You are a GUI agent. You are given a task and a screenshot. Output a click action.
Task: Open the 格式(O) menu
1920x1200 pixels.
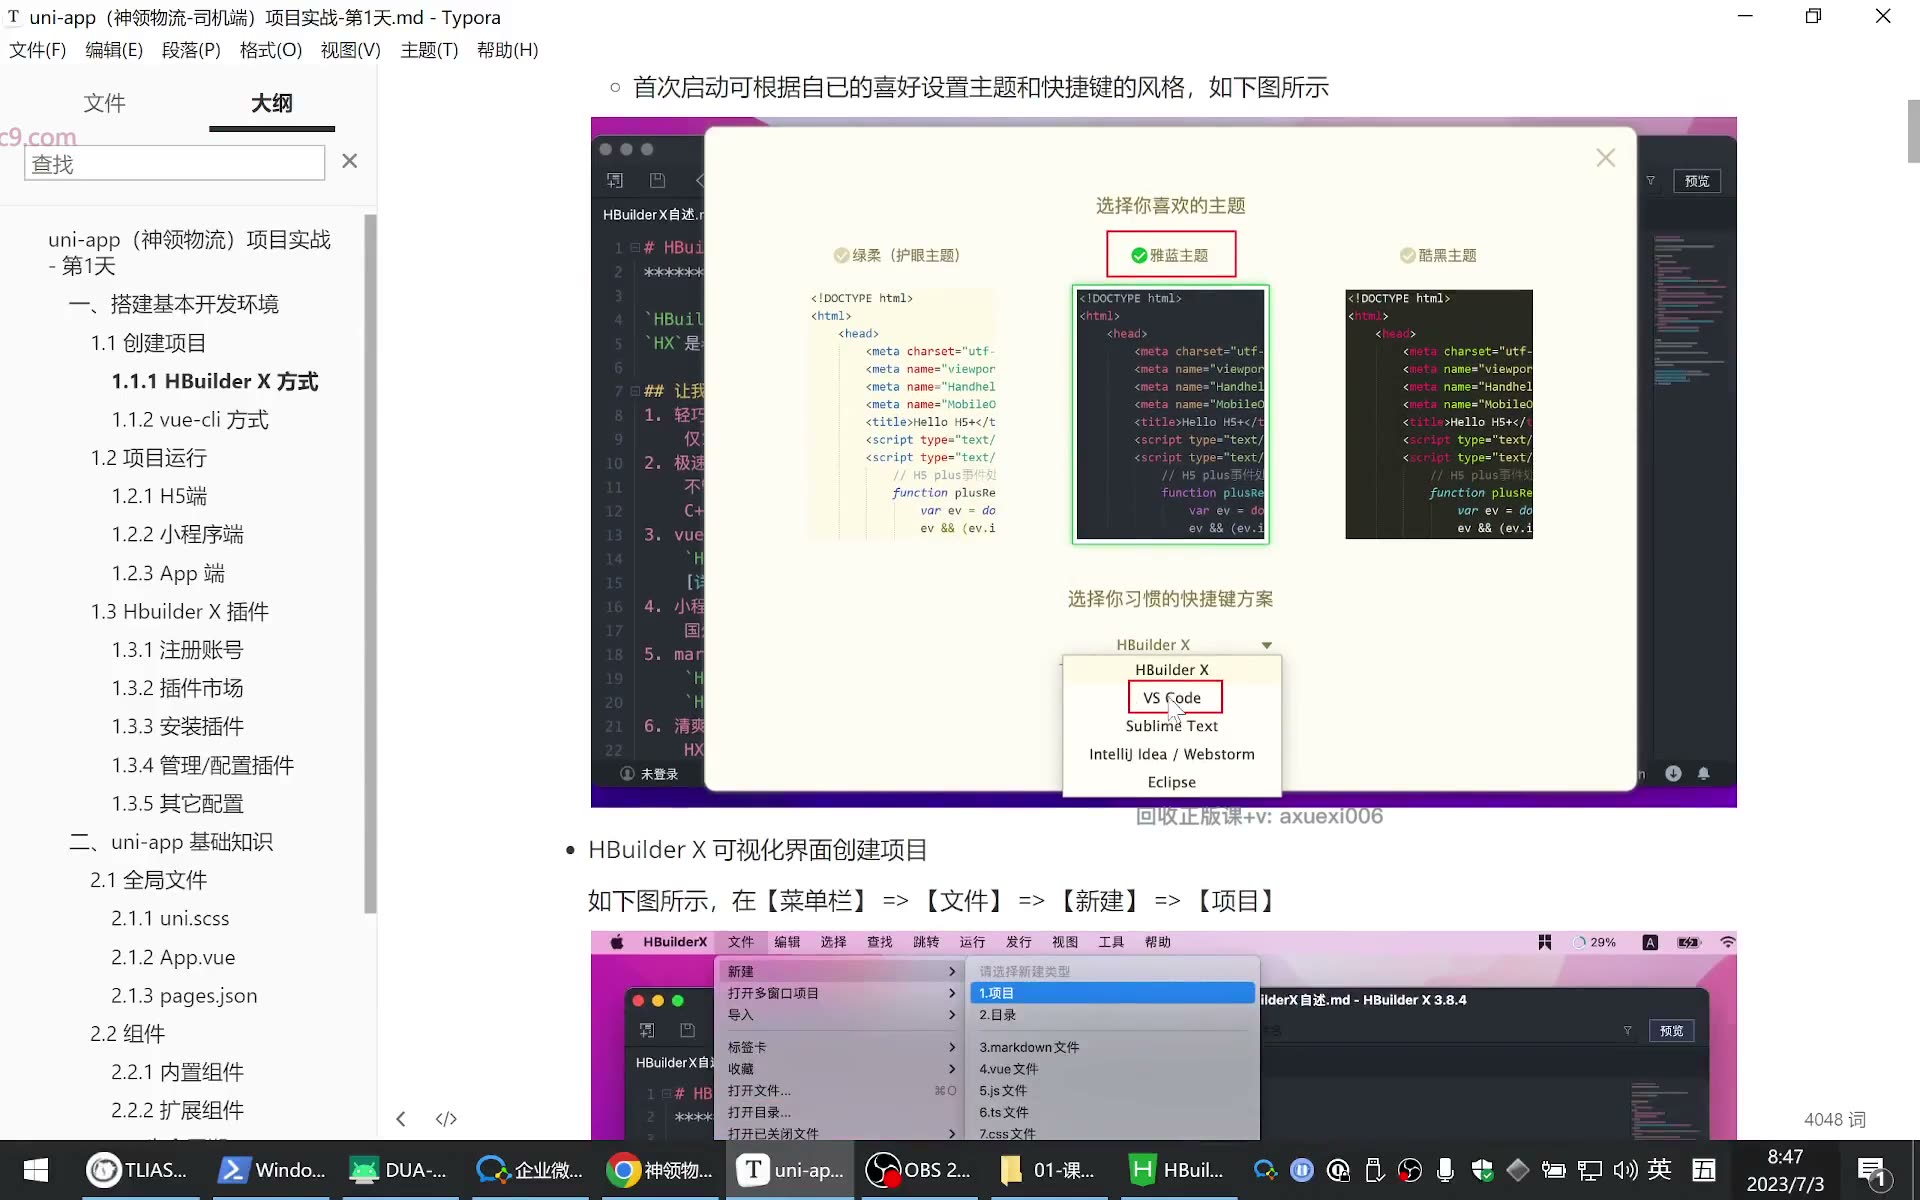[x=270, y=50]
